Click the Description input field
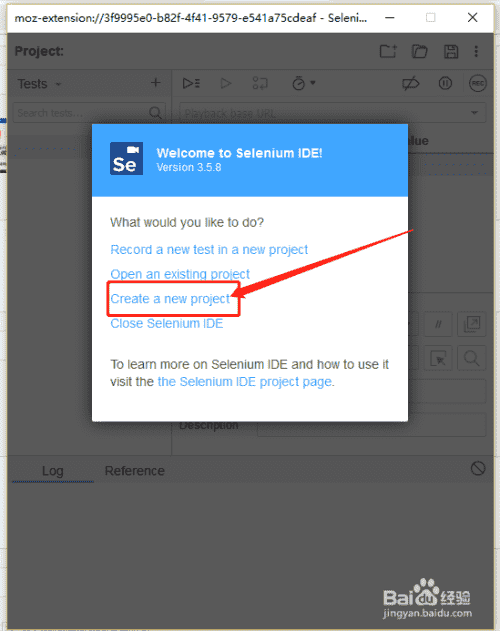 [x=371, y=425]
